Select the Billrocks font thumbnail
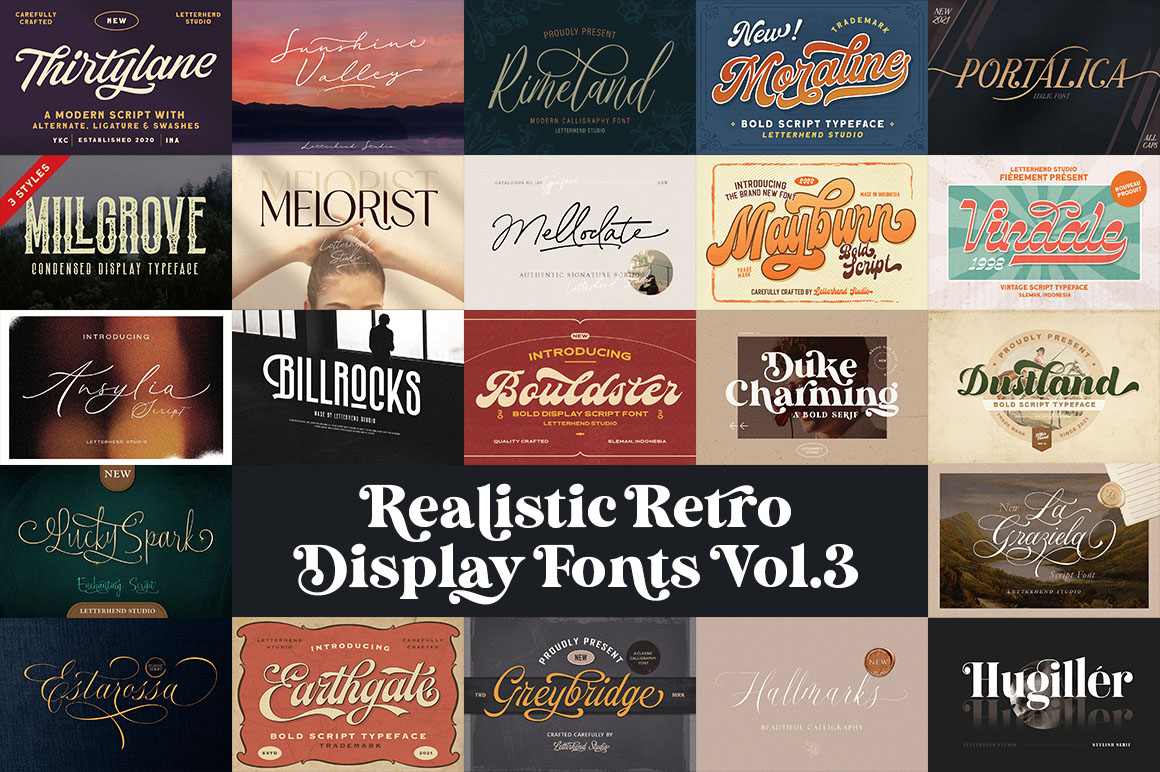Screen dimensions: 1160x772 pyautogui.click(x=348, y=385)
